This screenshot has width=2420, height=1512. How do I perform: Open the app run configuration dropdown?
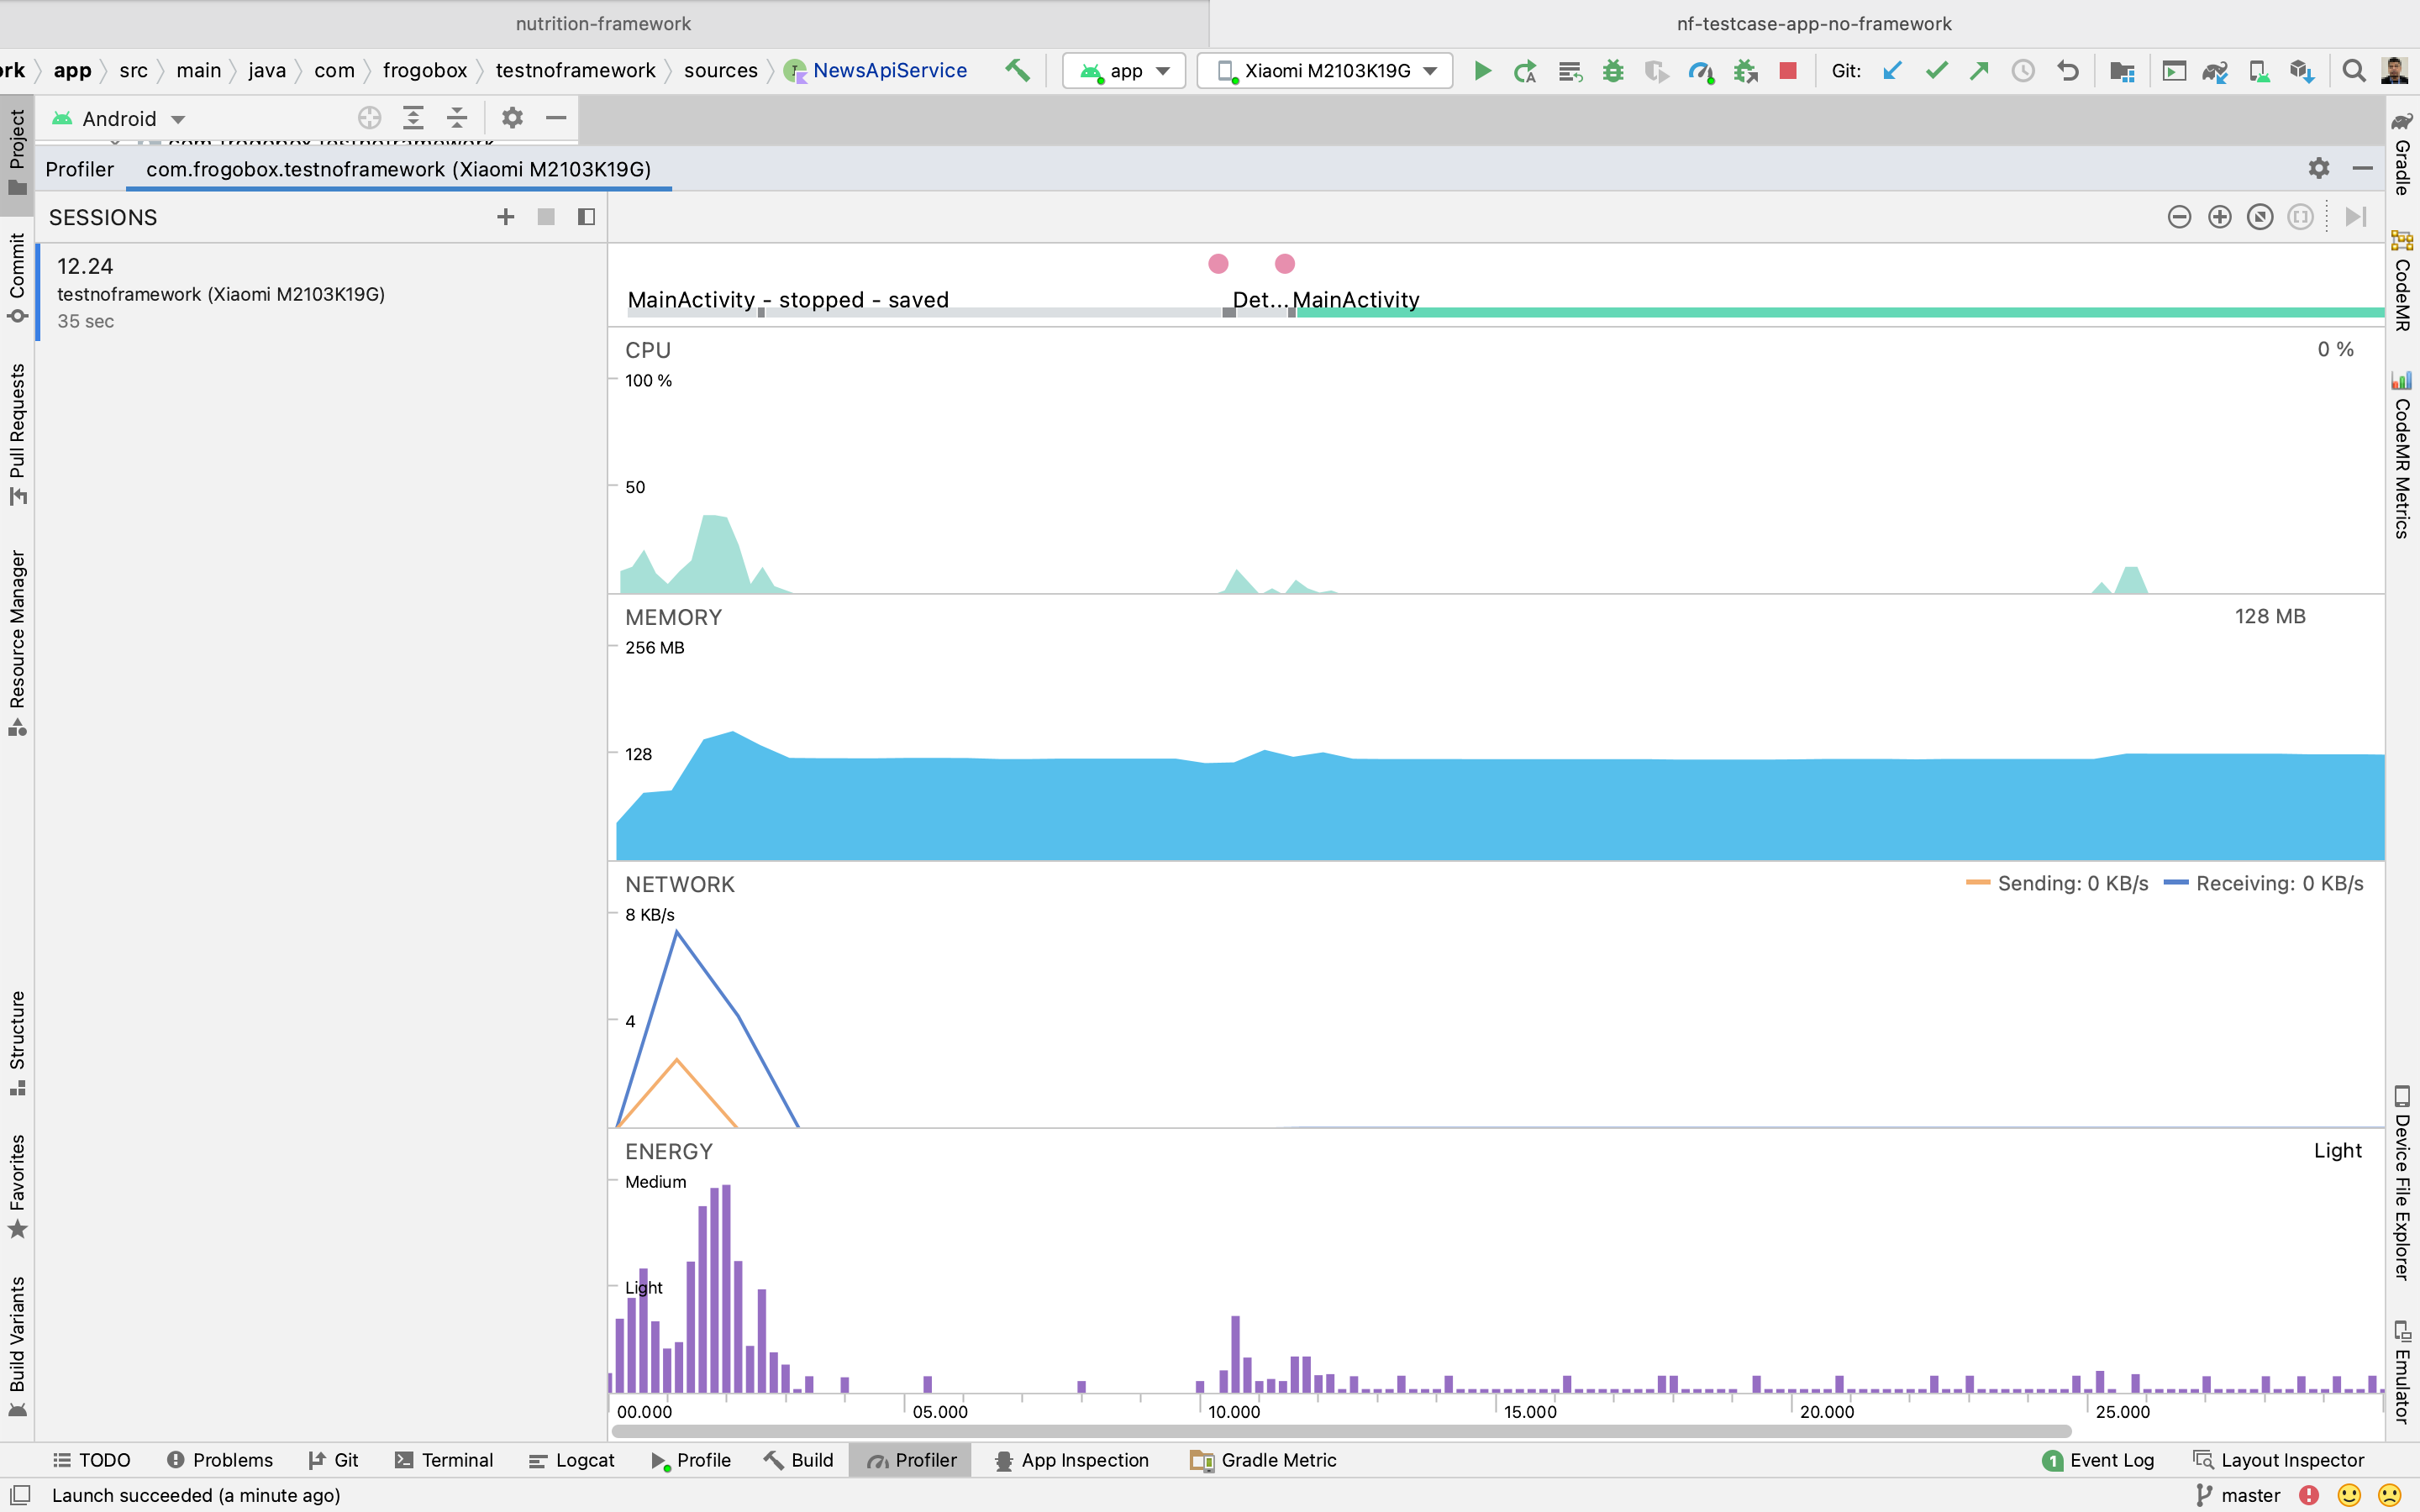click(x=1124, y=71)
